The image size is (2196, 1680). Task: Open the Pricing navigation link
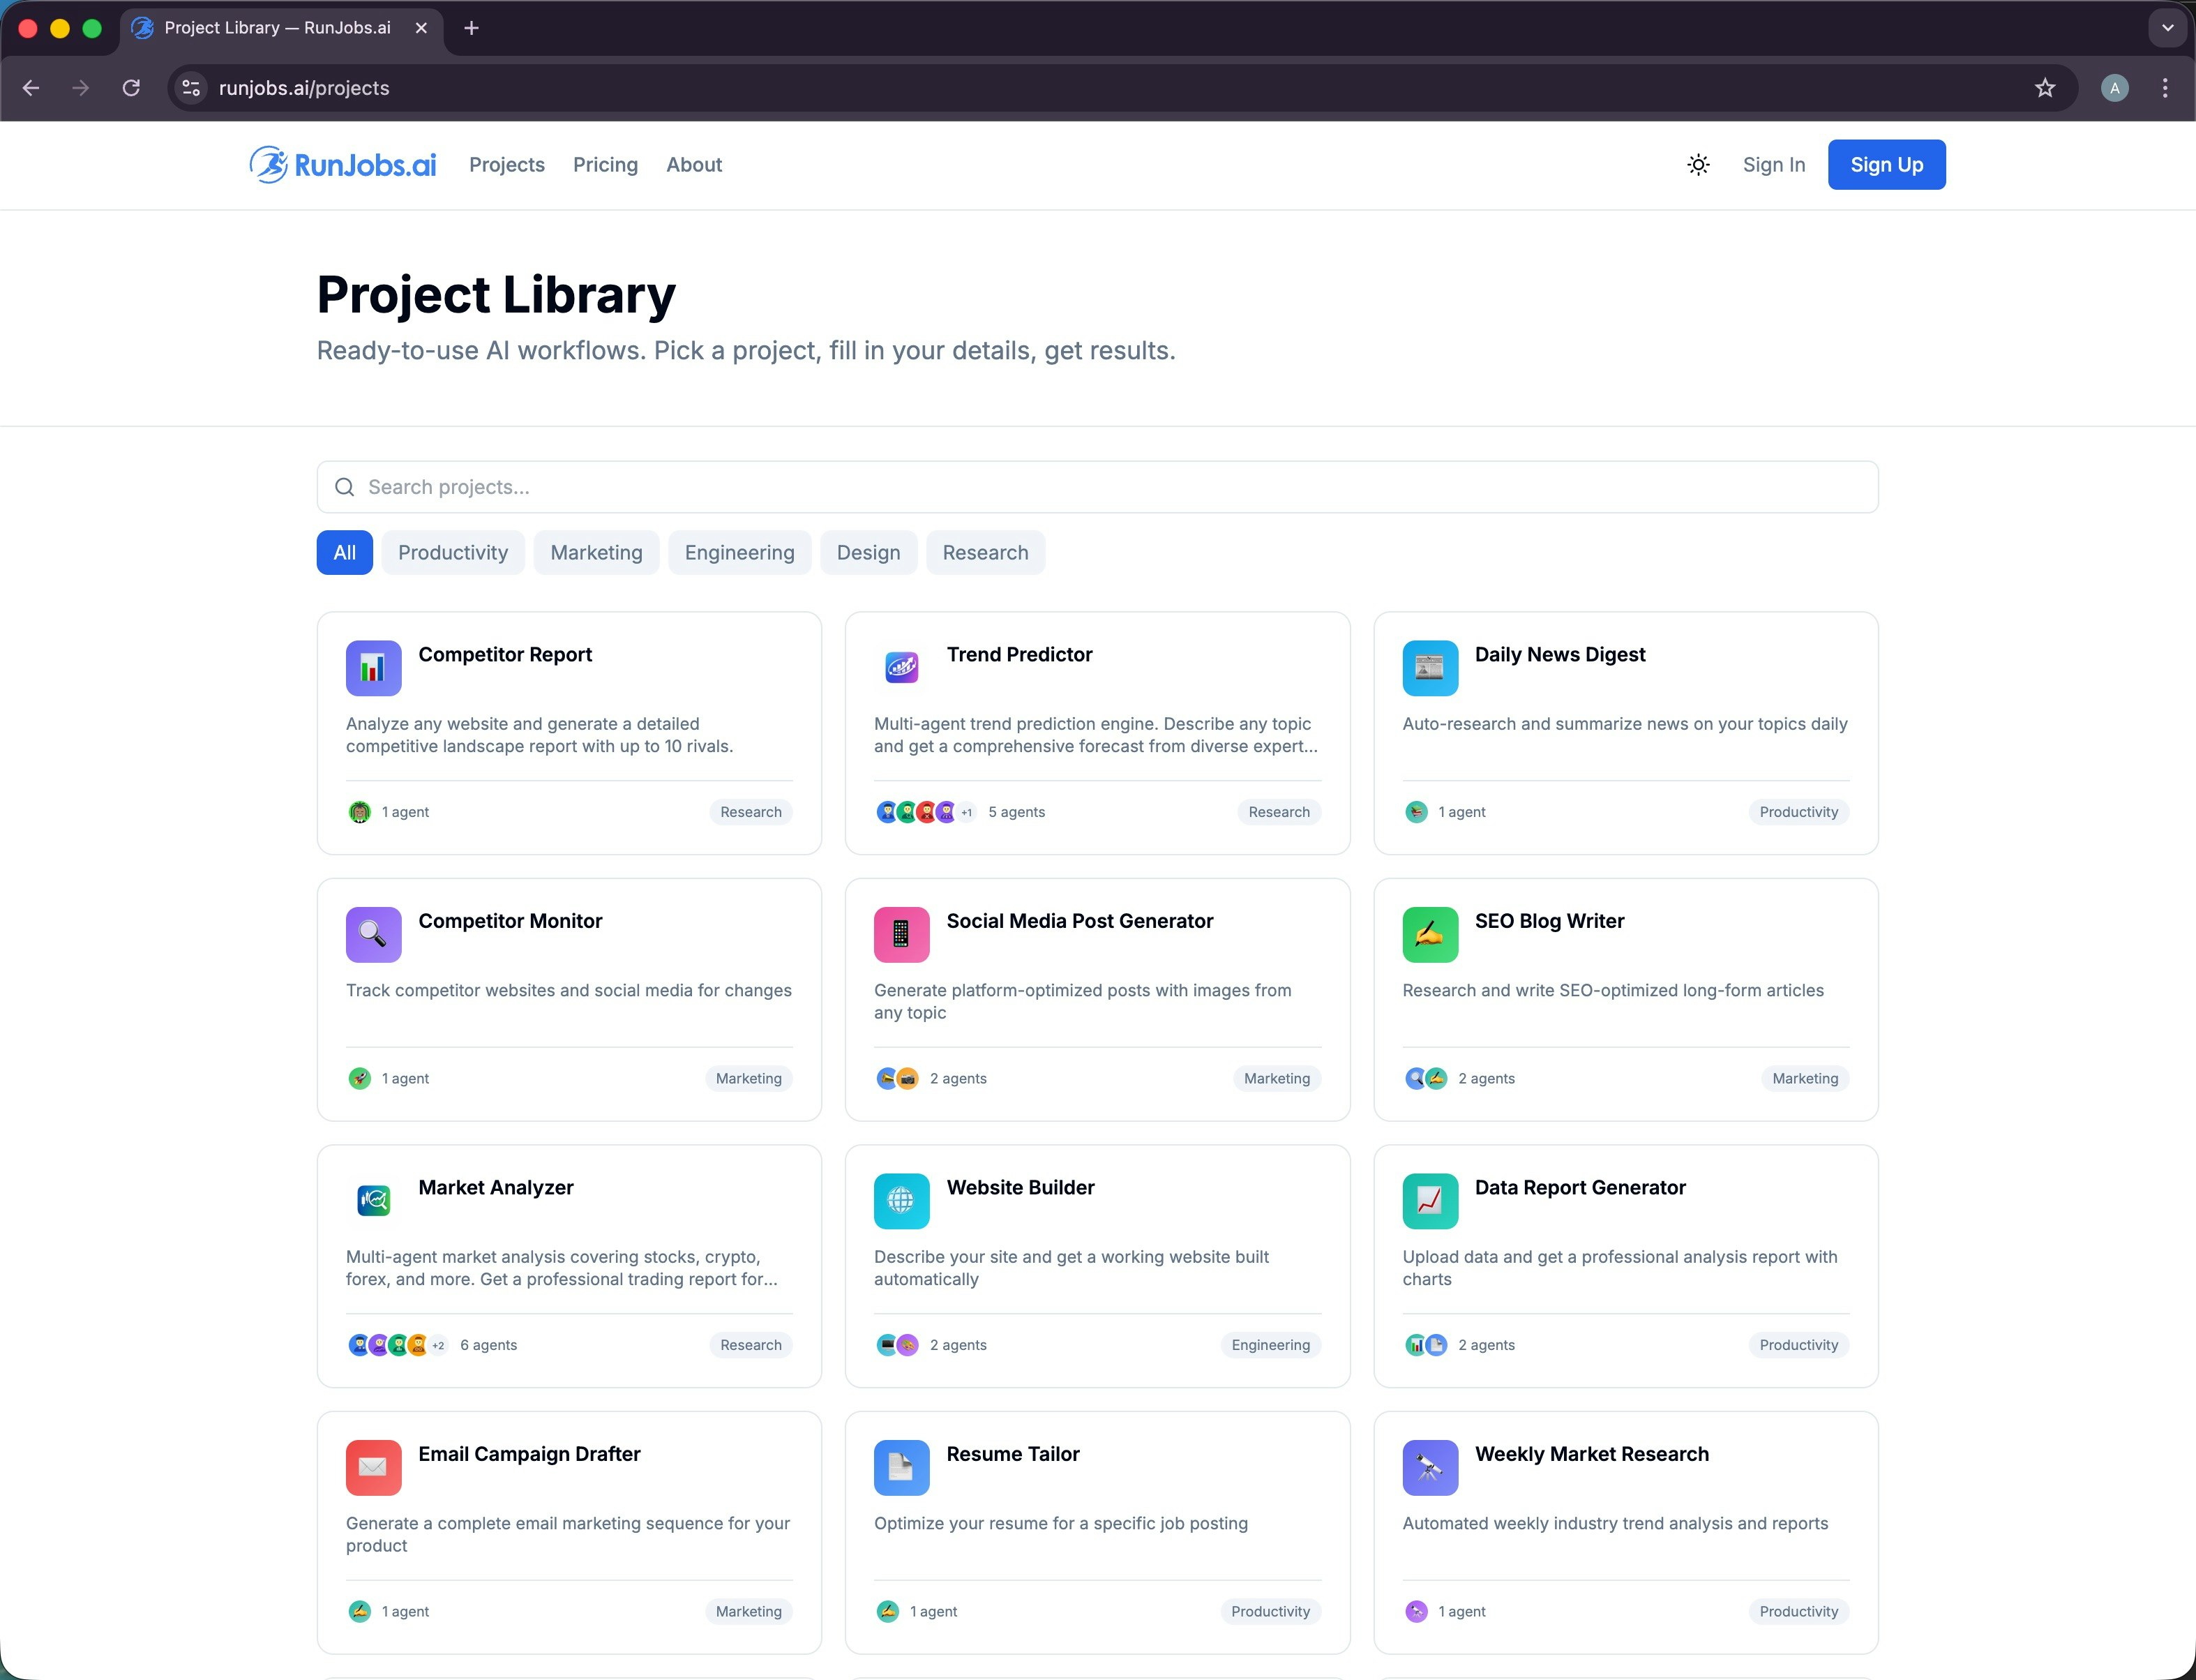tap(605, 165)
